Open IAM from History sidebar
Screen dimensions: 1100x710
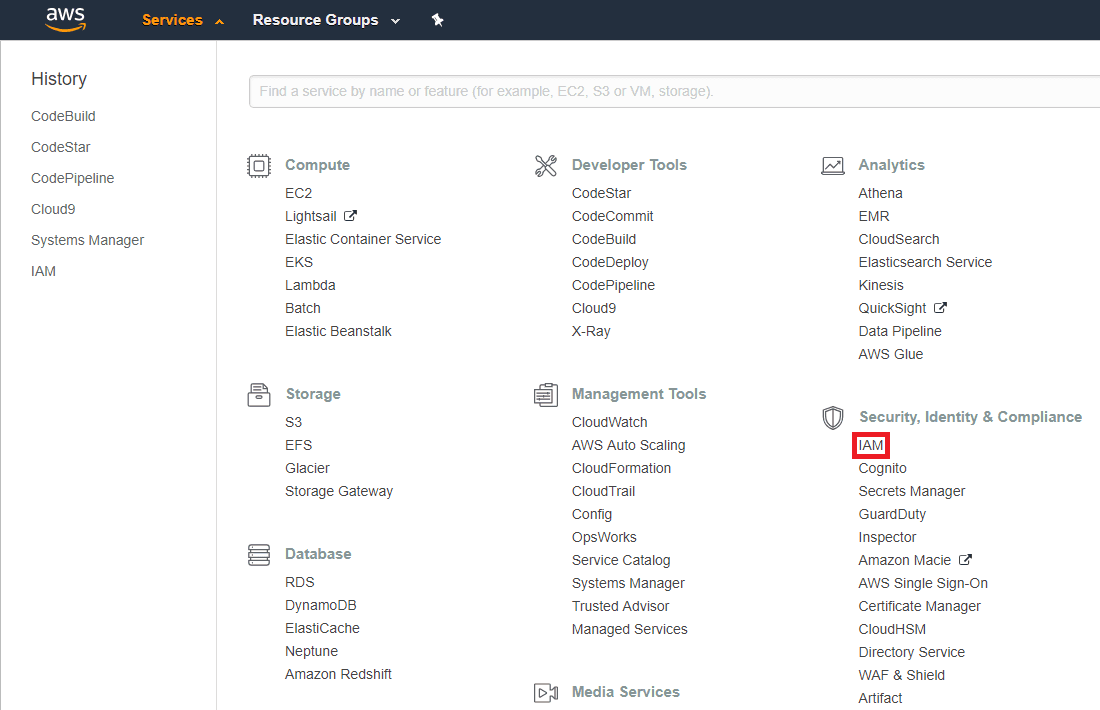pyautogui.click(x=43, y=271)
